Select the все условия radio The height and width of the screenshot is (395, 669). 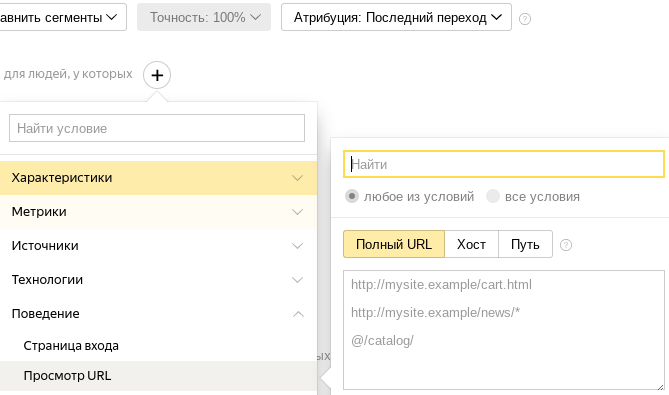[493, 197]
